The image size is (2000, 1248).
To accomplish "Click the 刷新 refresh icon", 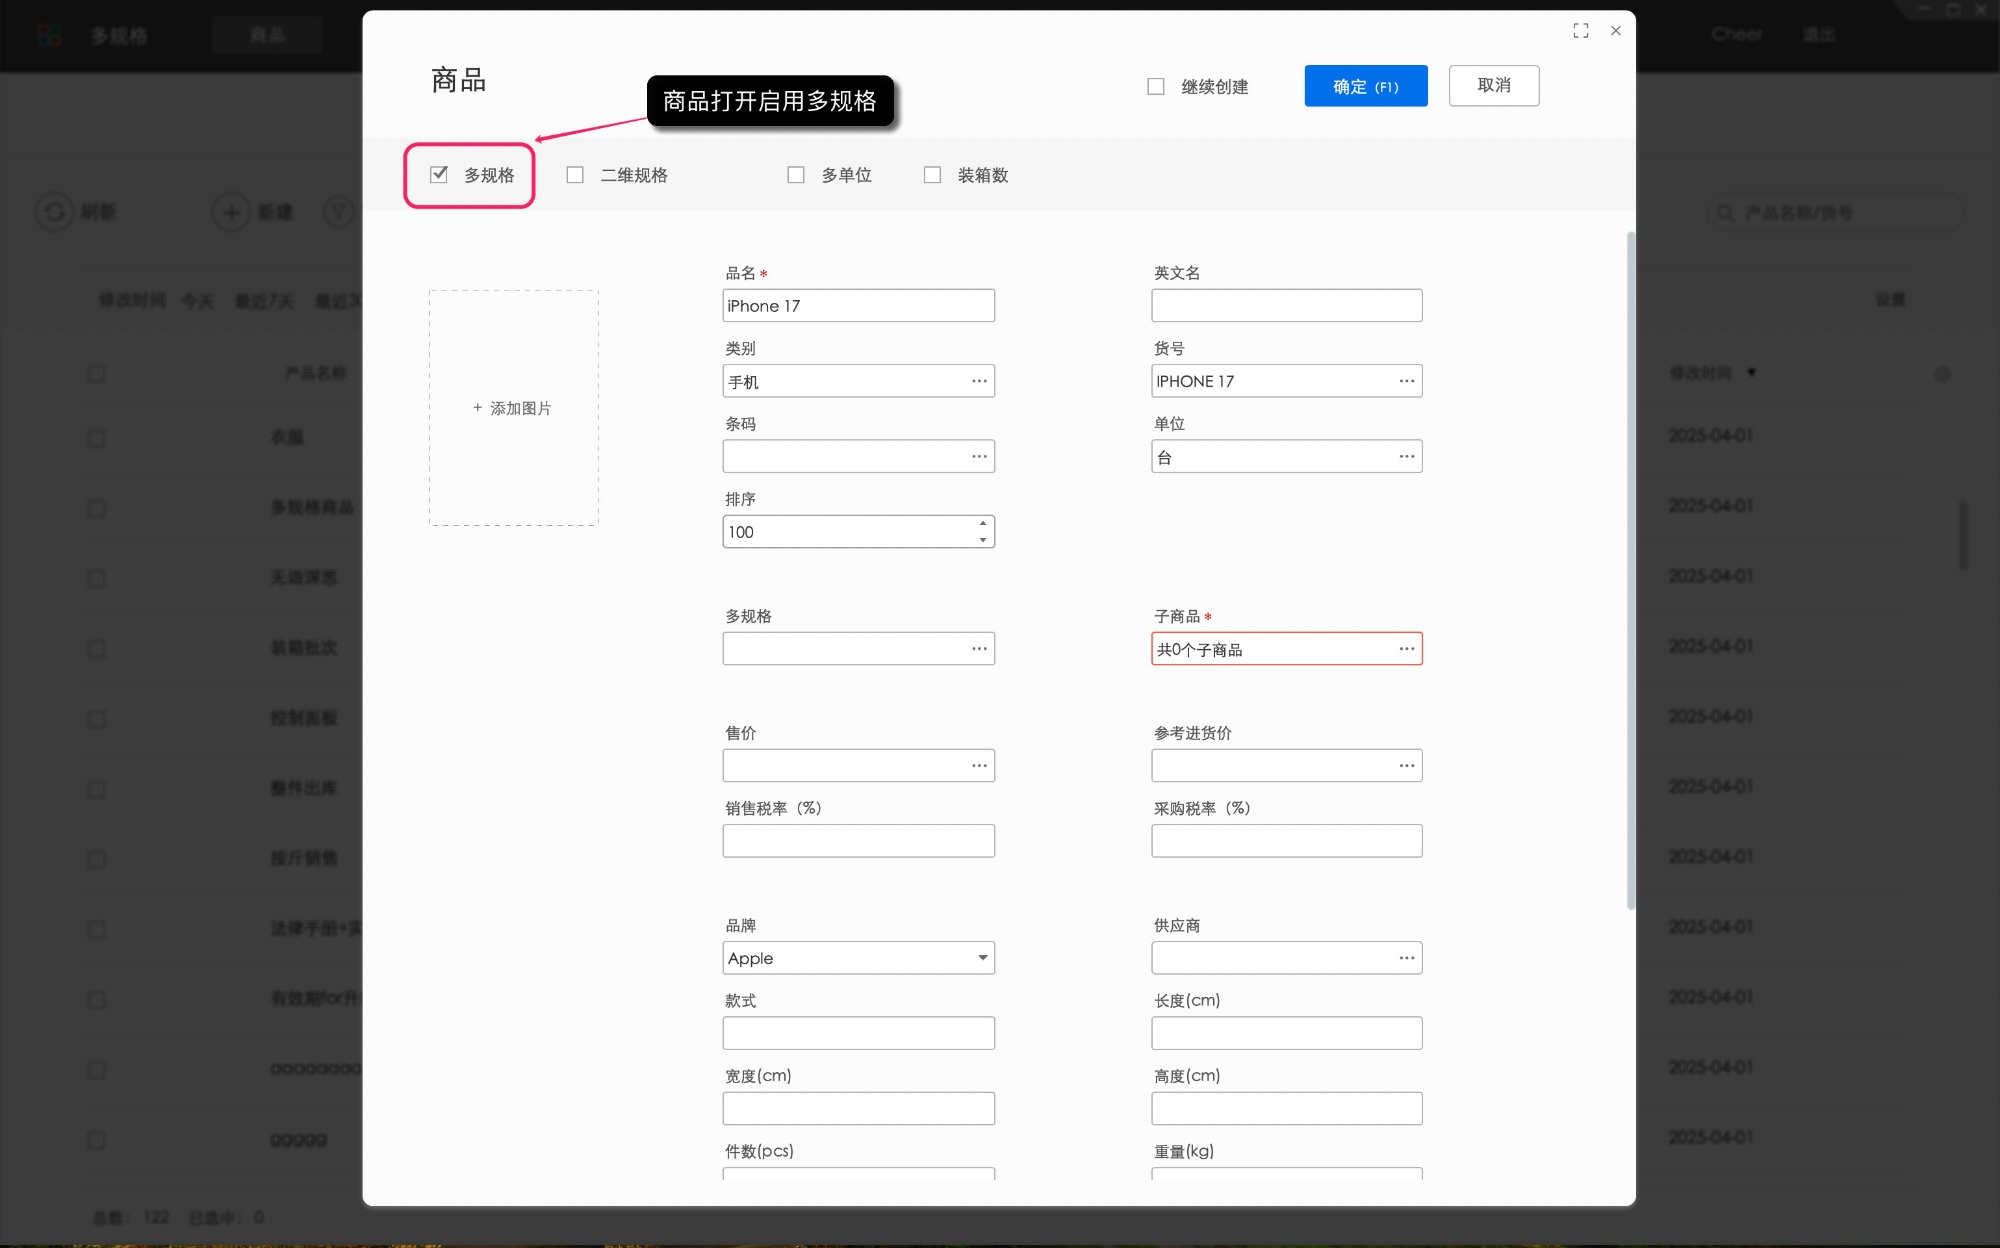I will pos(54,212).
